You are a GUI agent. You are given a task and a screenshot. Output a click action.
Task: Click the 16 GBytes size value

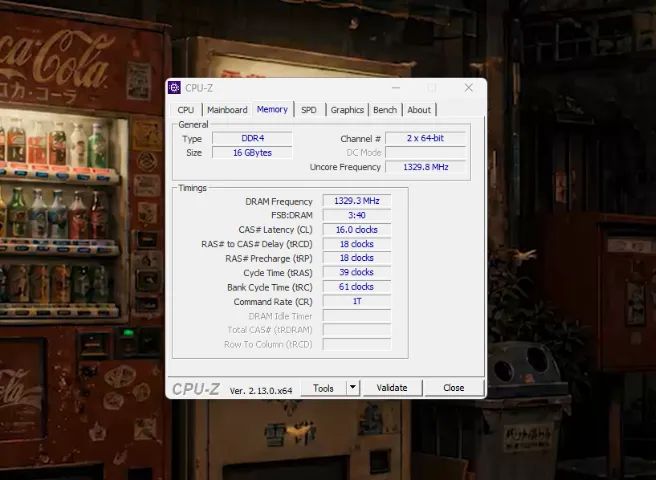(x=252, y=153)
